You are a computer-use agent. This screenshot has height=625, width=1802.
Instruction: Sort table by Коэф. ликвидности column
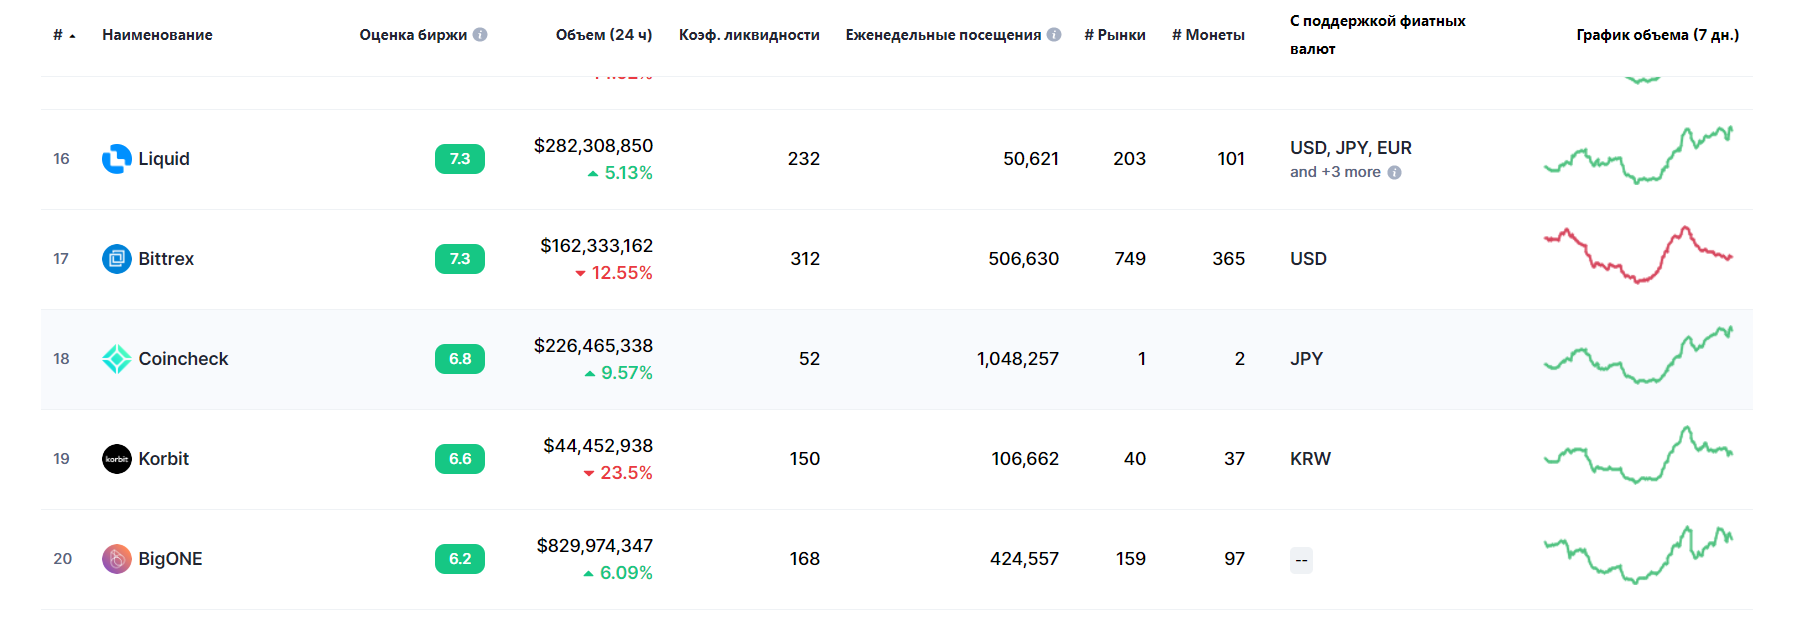point(749,35)
